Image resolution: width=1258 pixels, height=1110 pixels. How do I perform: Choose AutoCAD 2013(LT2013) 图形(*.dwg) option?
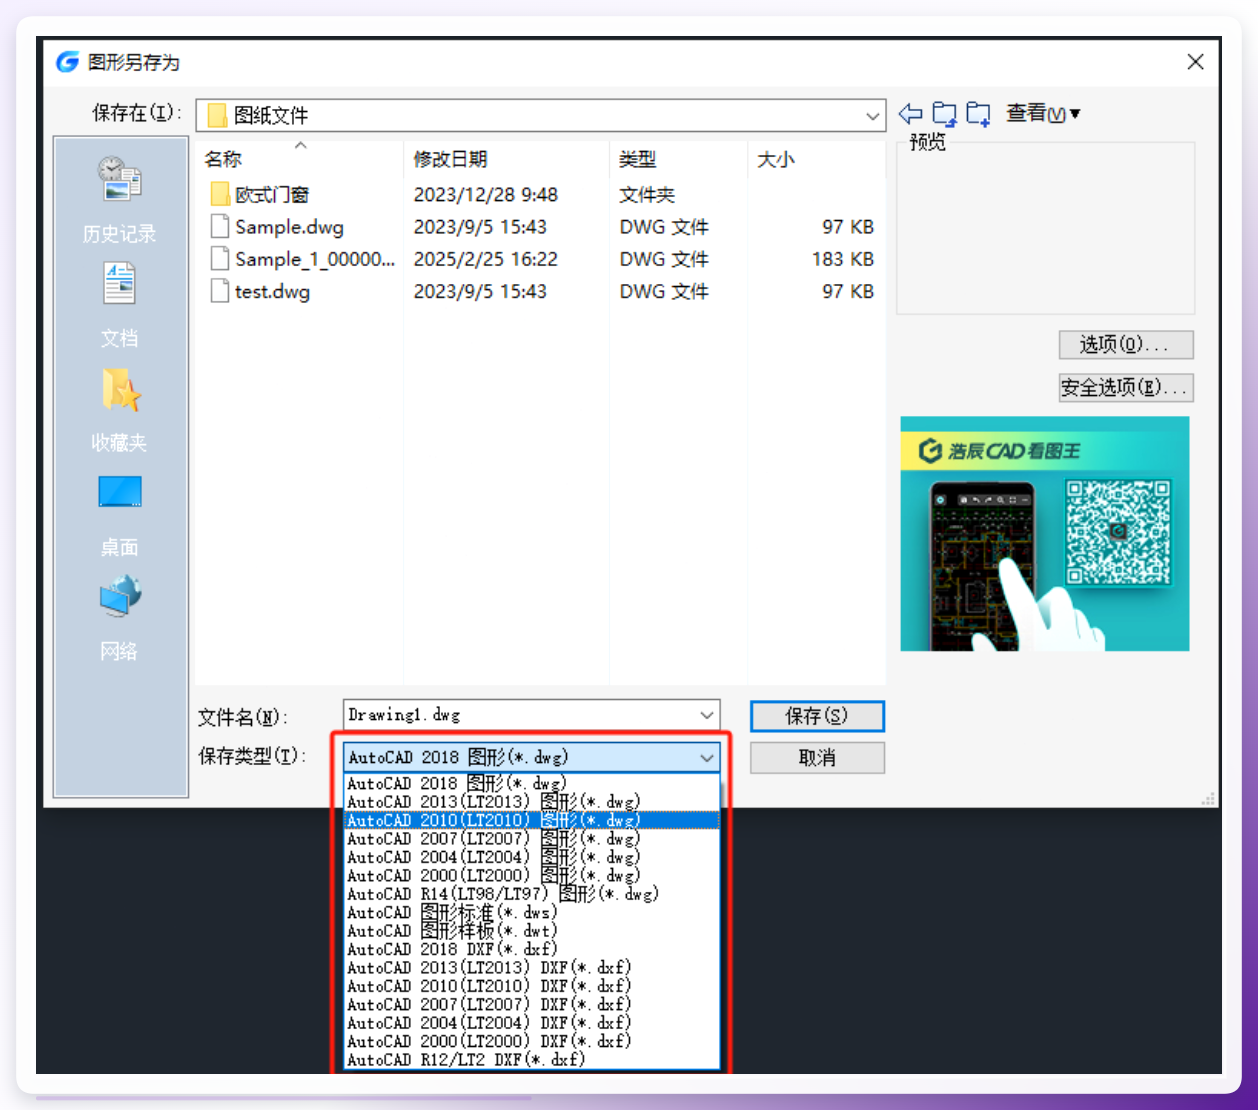coord(531,802)
